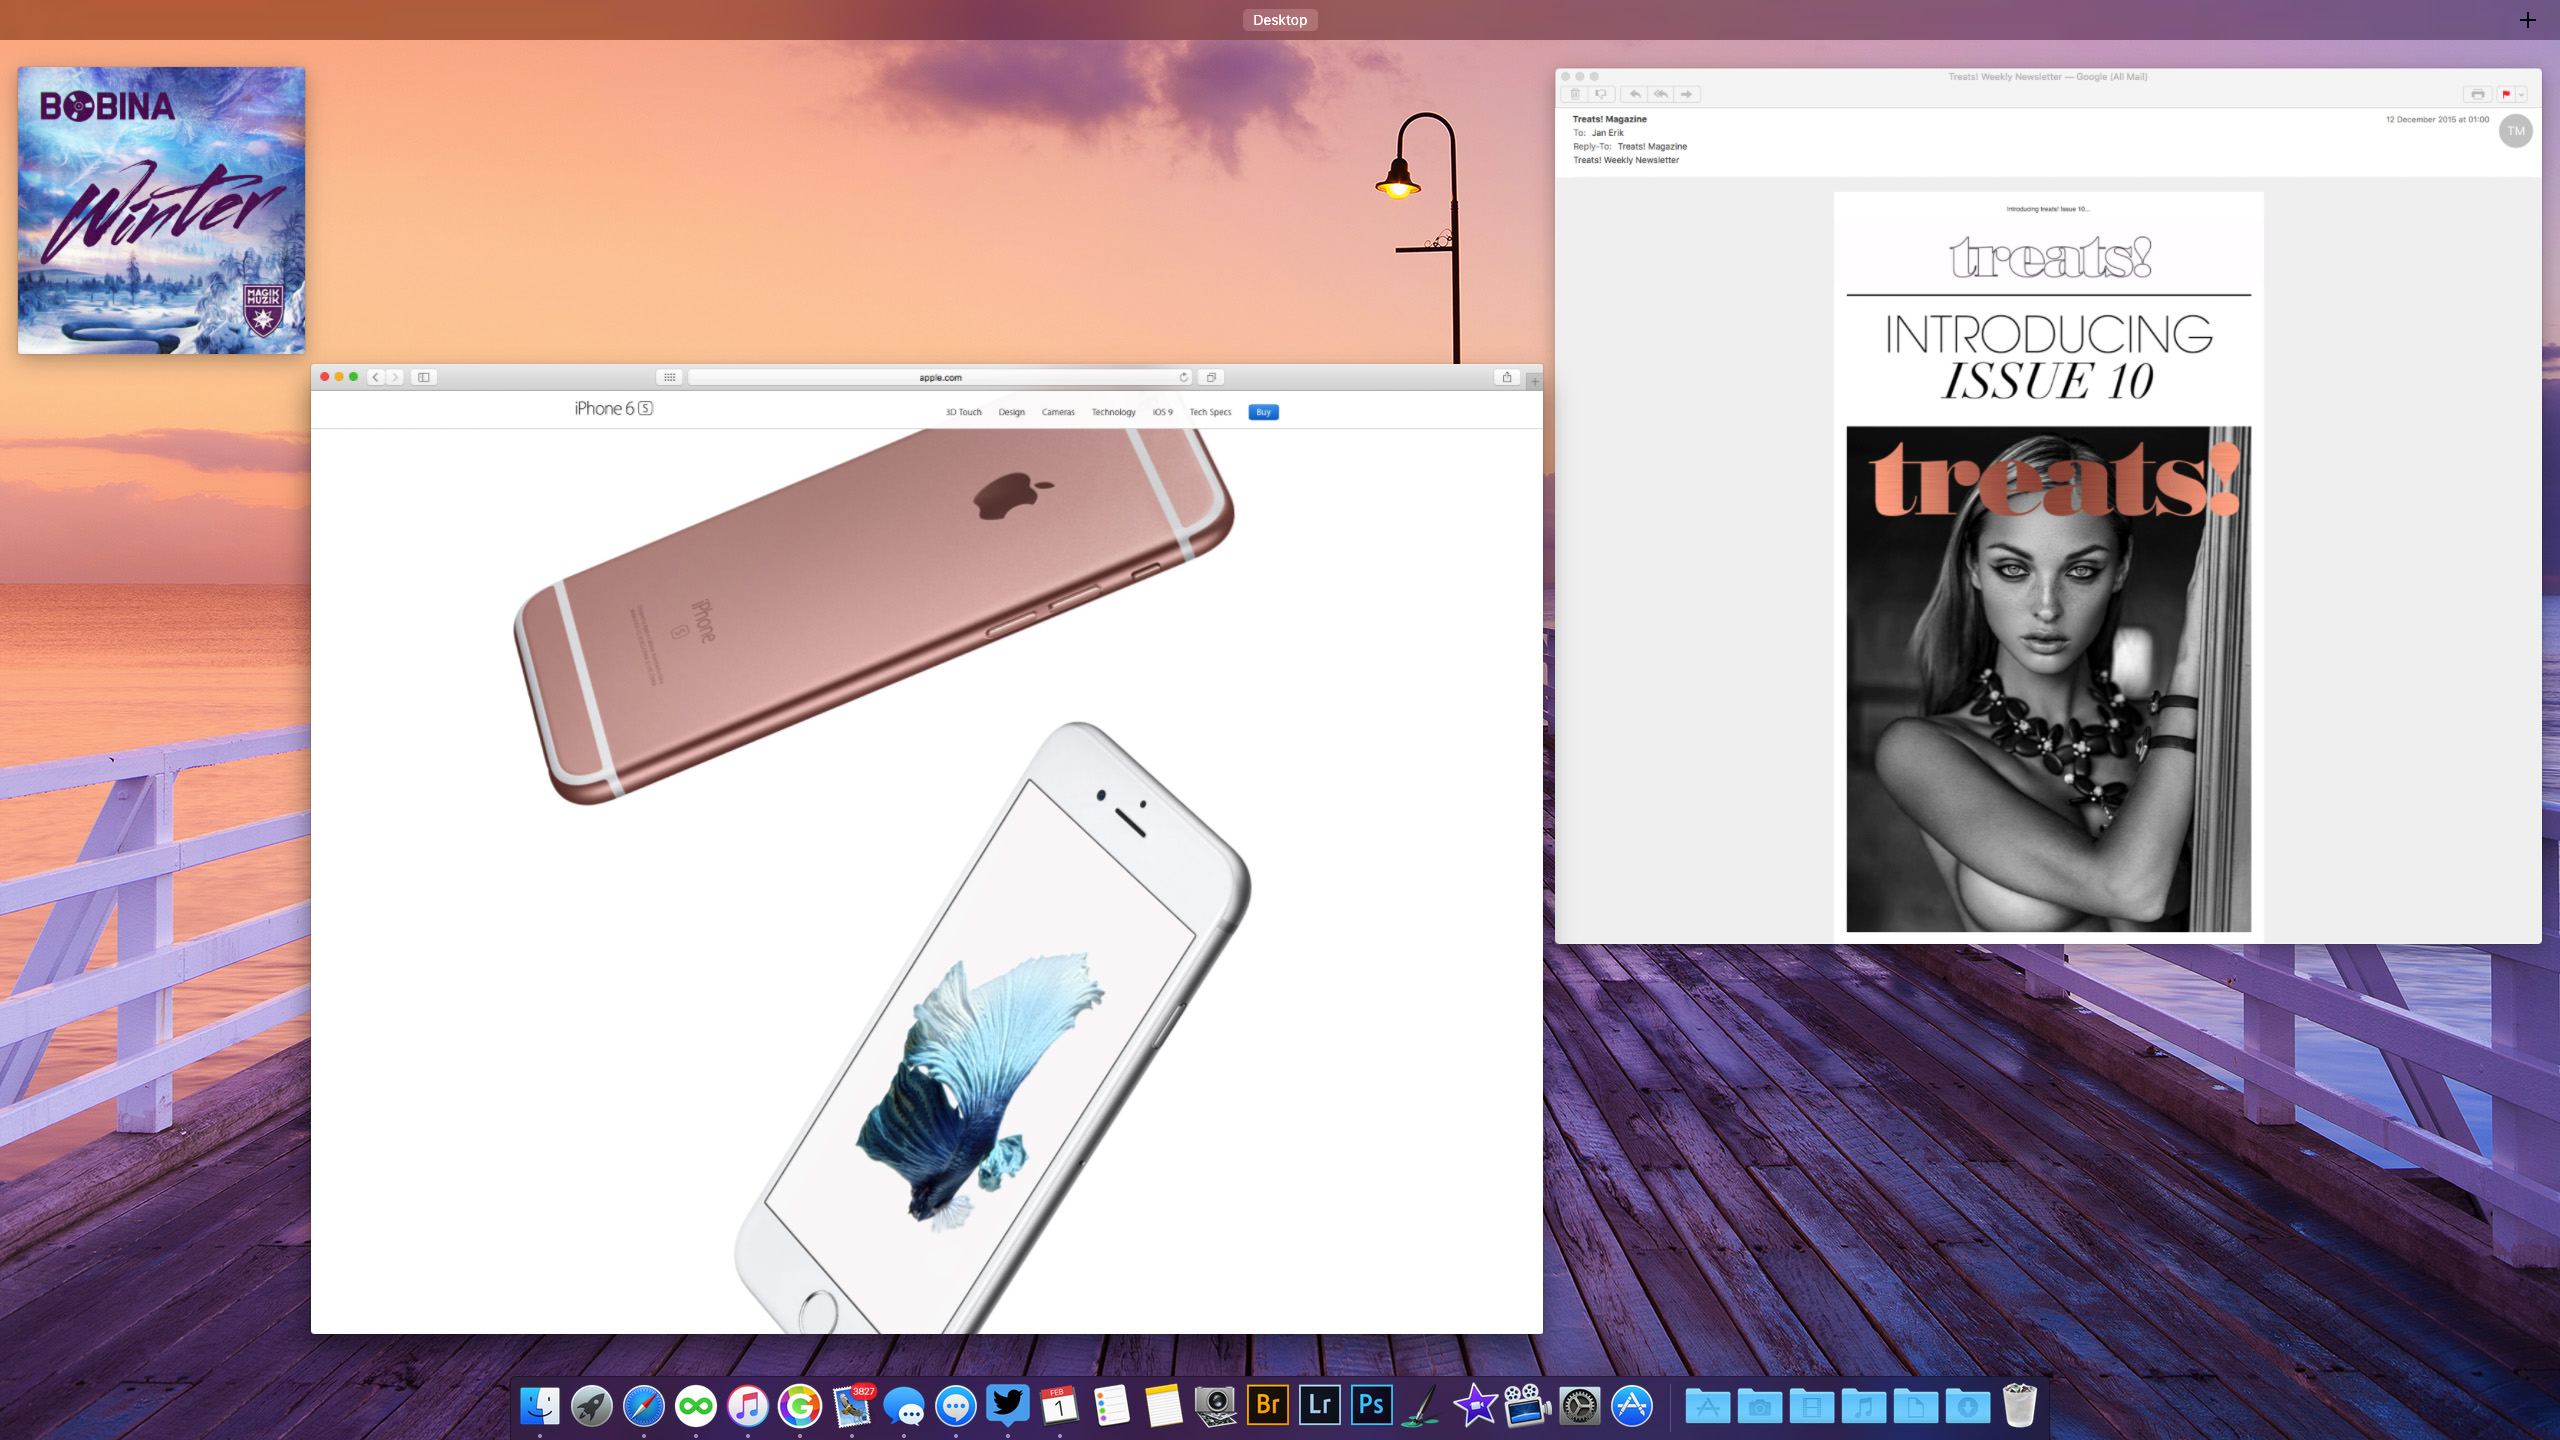This screenshot has height=1440, width=2560.
Task: Add a new desktop with plus
Action: click(2527, 20)
